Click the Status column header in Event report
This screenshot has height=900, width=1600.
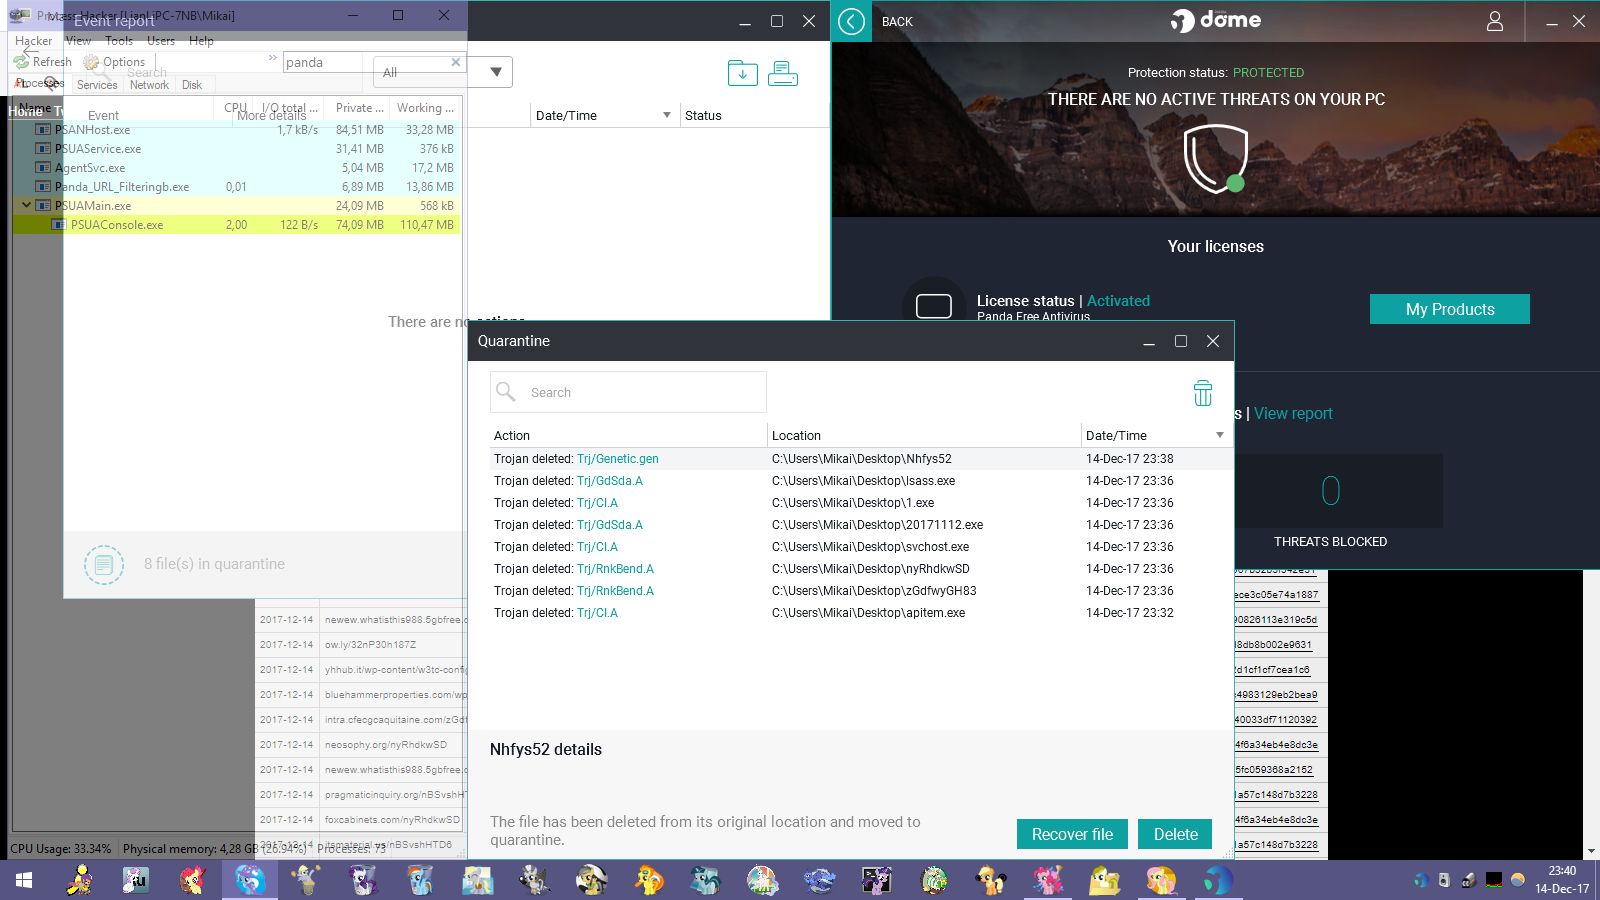(x=755, y=115)
